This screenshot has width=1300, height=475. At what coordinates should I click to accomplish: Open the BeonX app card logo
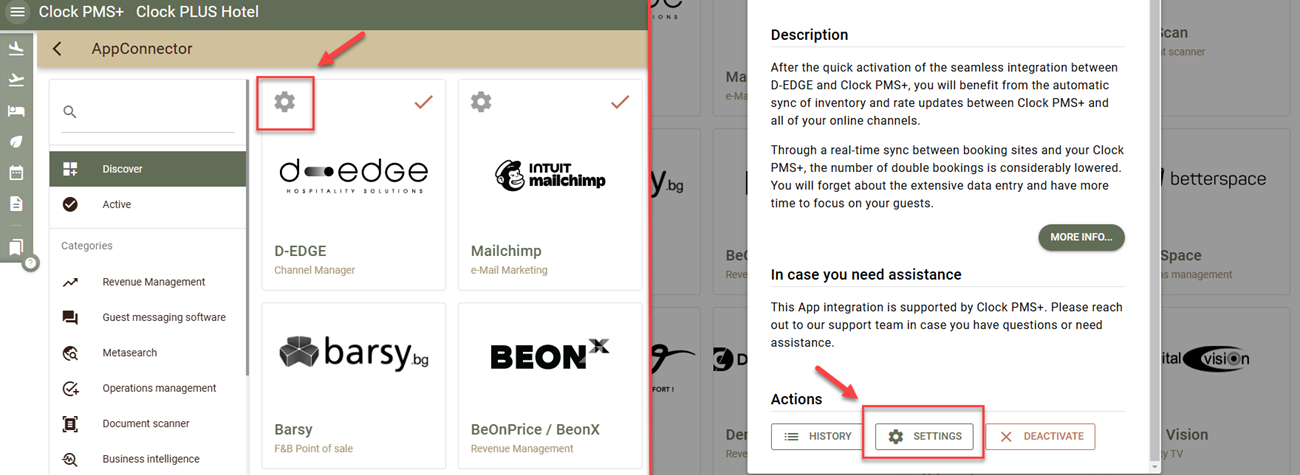click(550, 355)
